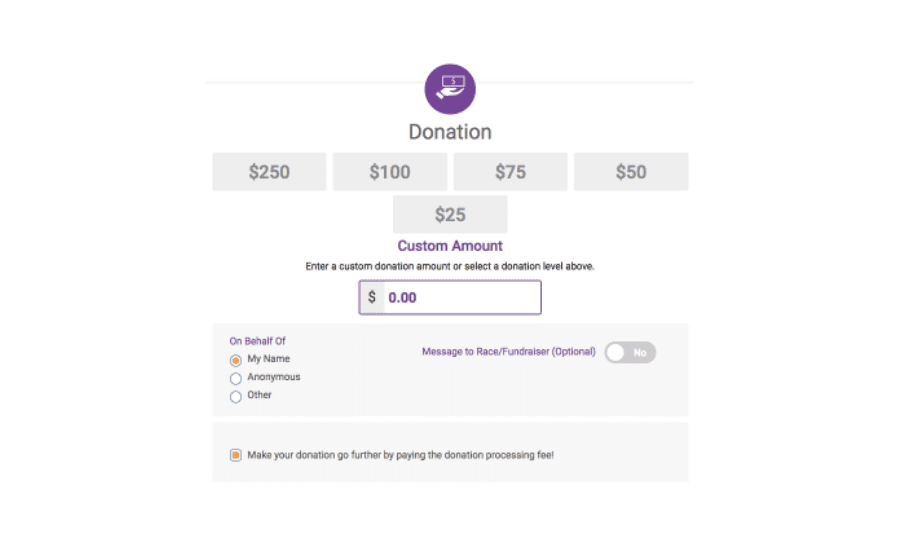Screen dimensions: 900x550
Task: Pick the $75 donation button
Action: 510,172
